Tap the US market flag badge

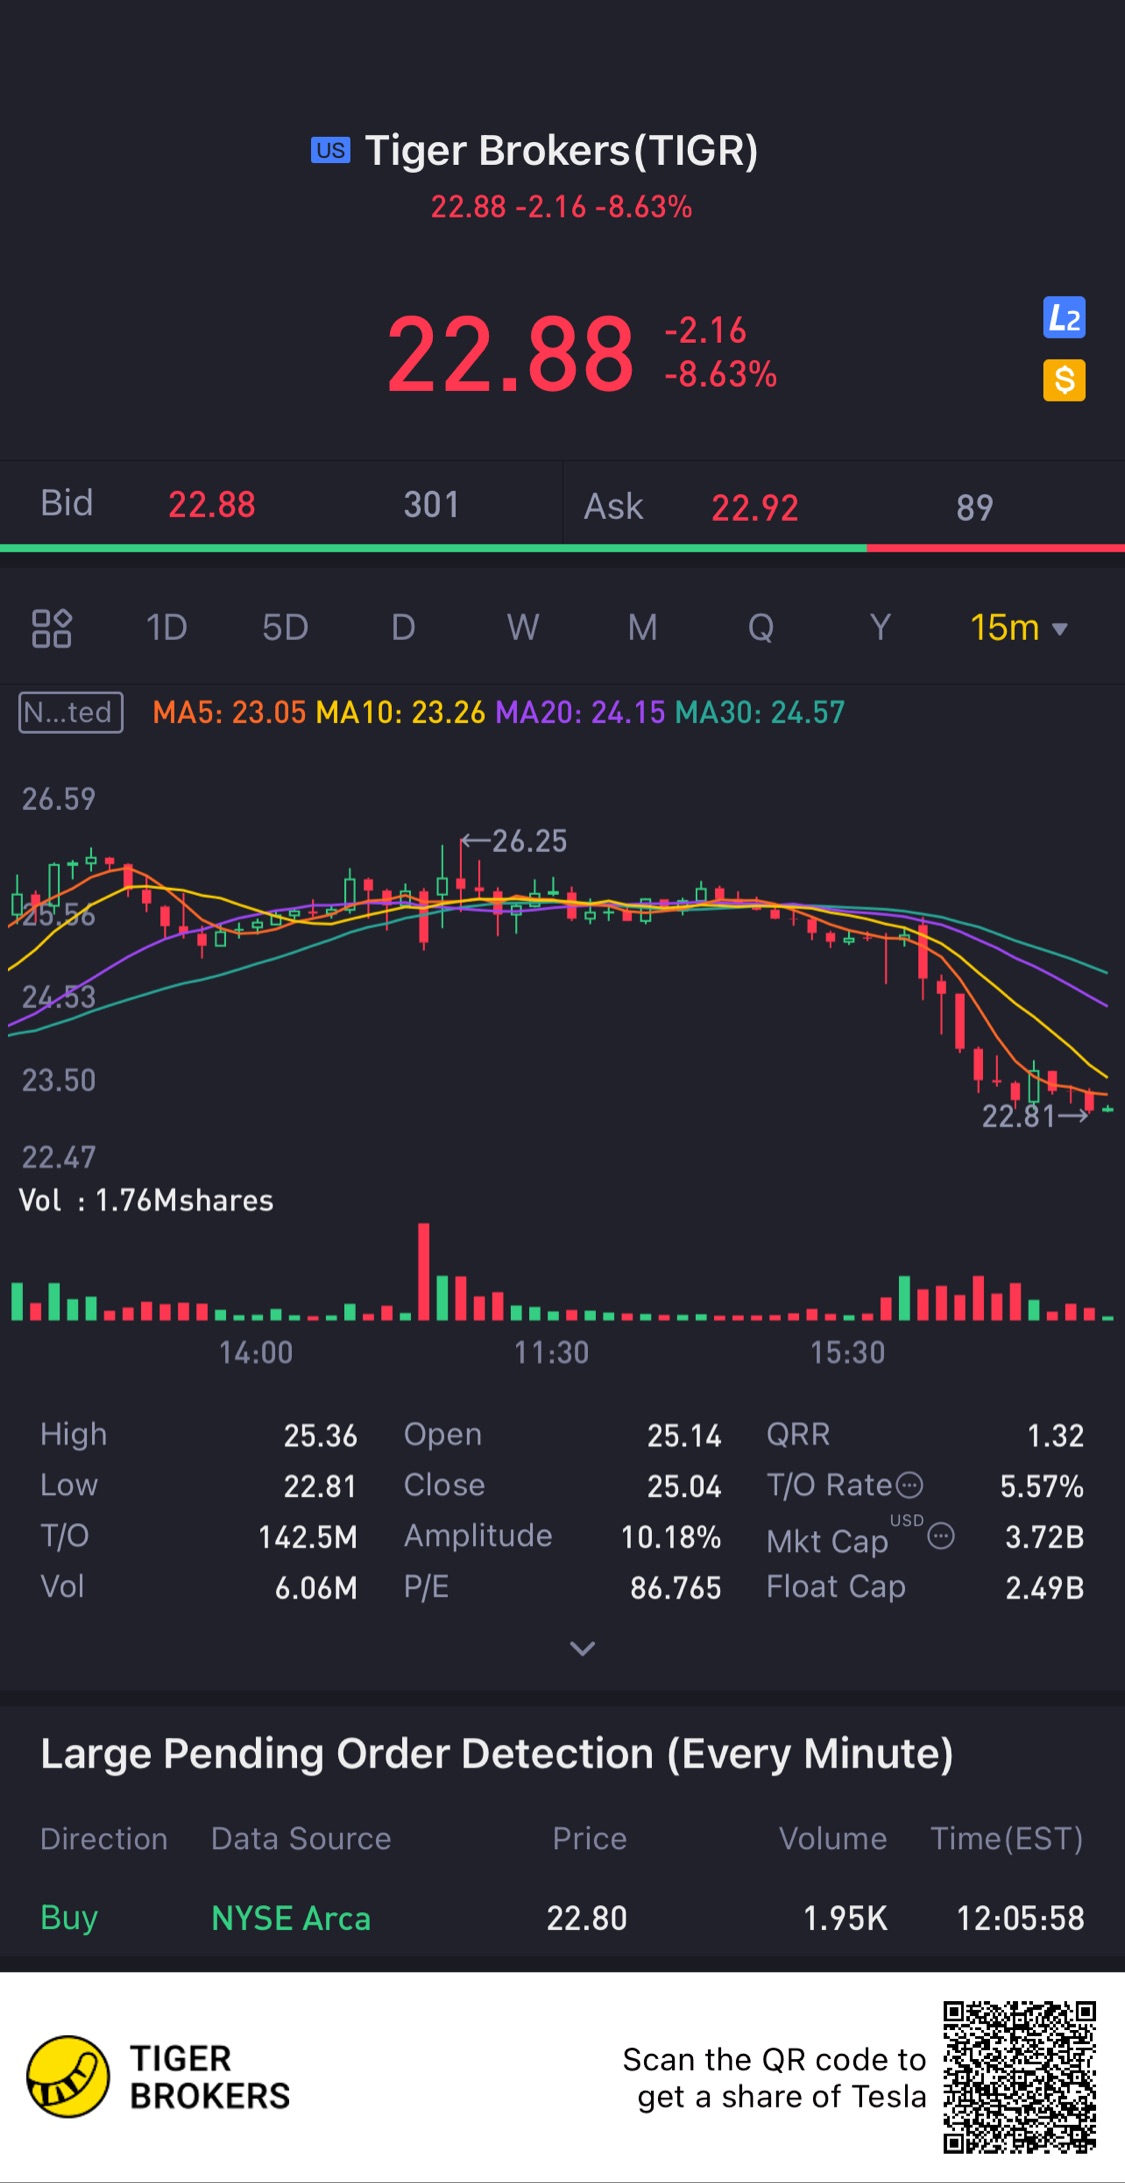tap(330, 150)
